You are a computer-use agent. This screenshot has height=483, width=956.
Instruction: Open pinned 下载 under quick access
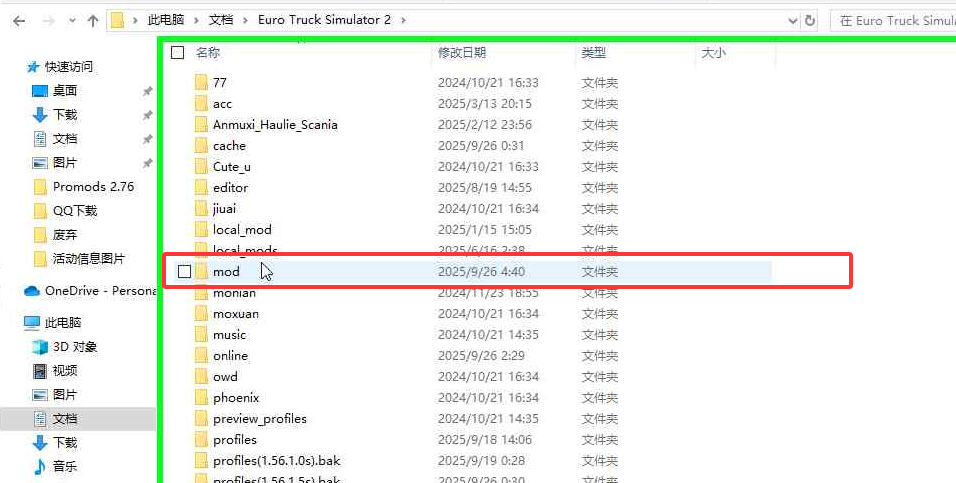coord(65,115)
